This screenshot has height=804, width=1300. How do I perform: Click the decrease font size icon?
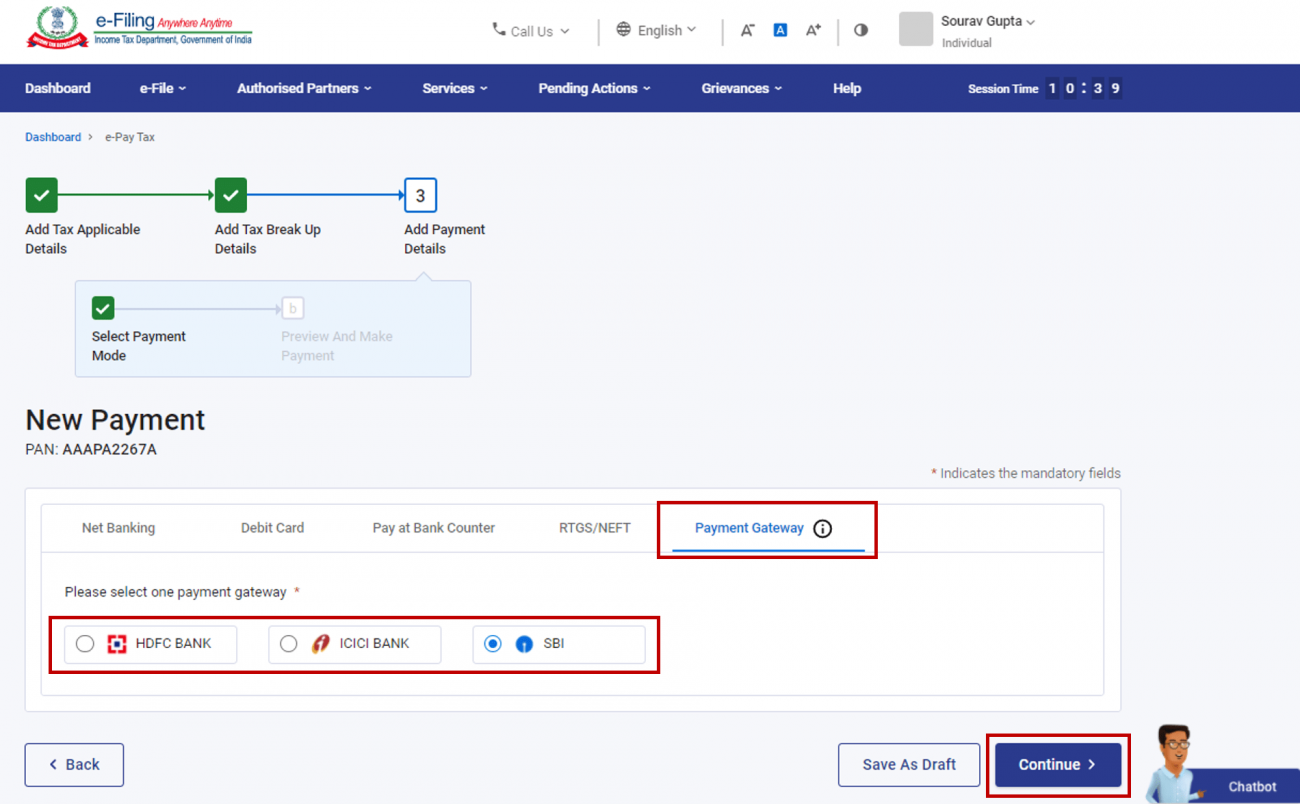pos(747,30)
